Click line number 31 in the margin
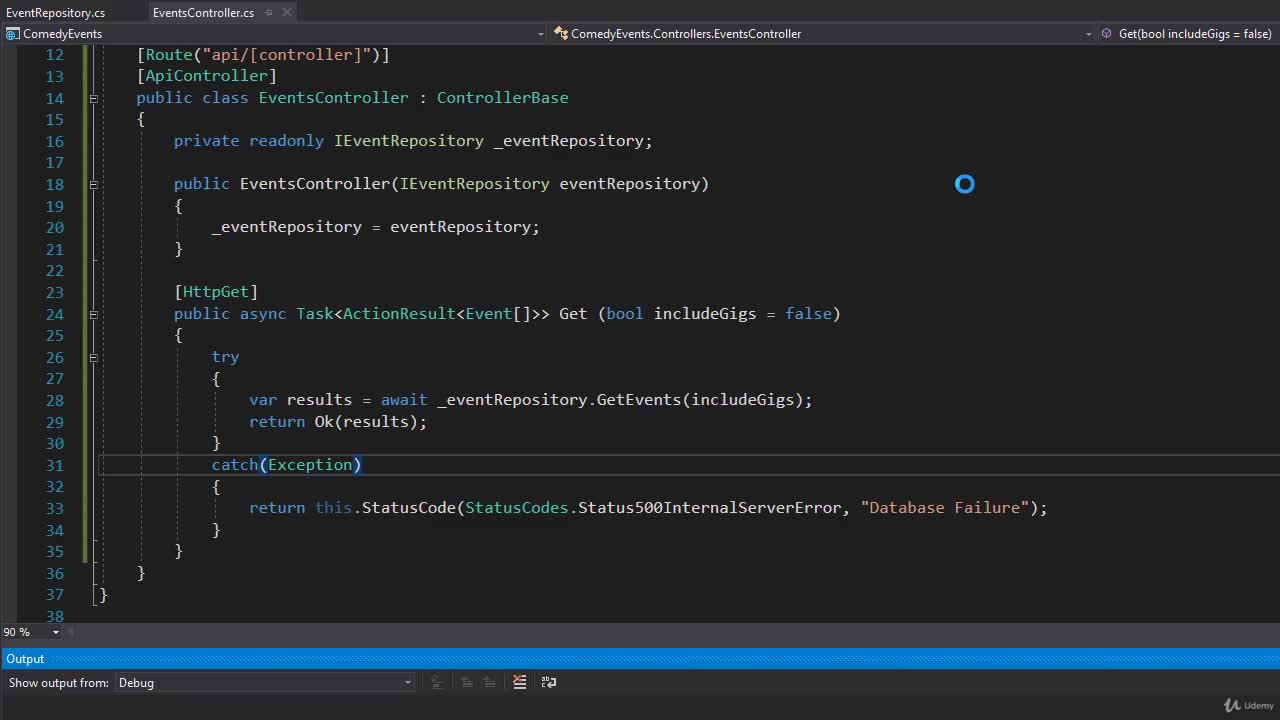Viewport: 1280px width, 720px height. [53, 465]
